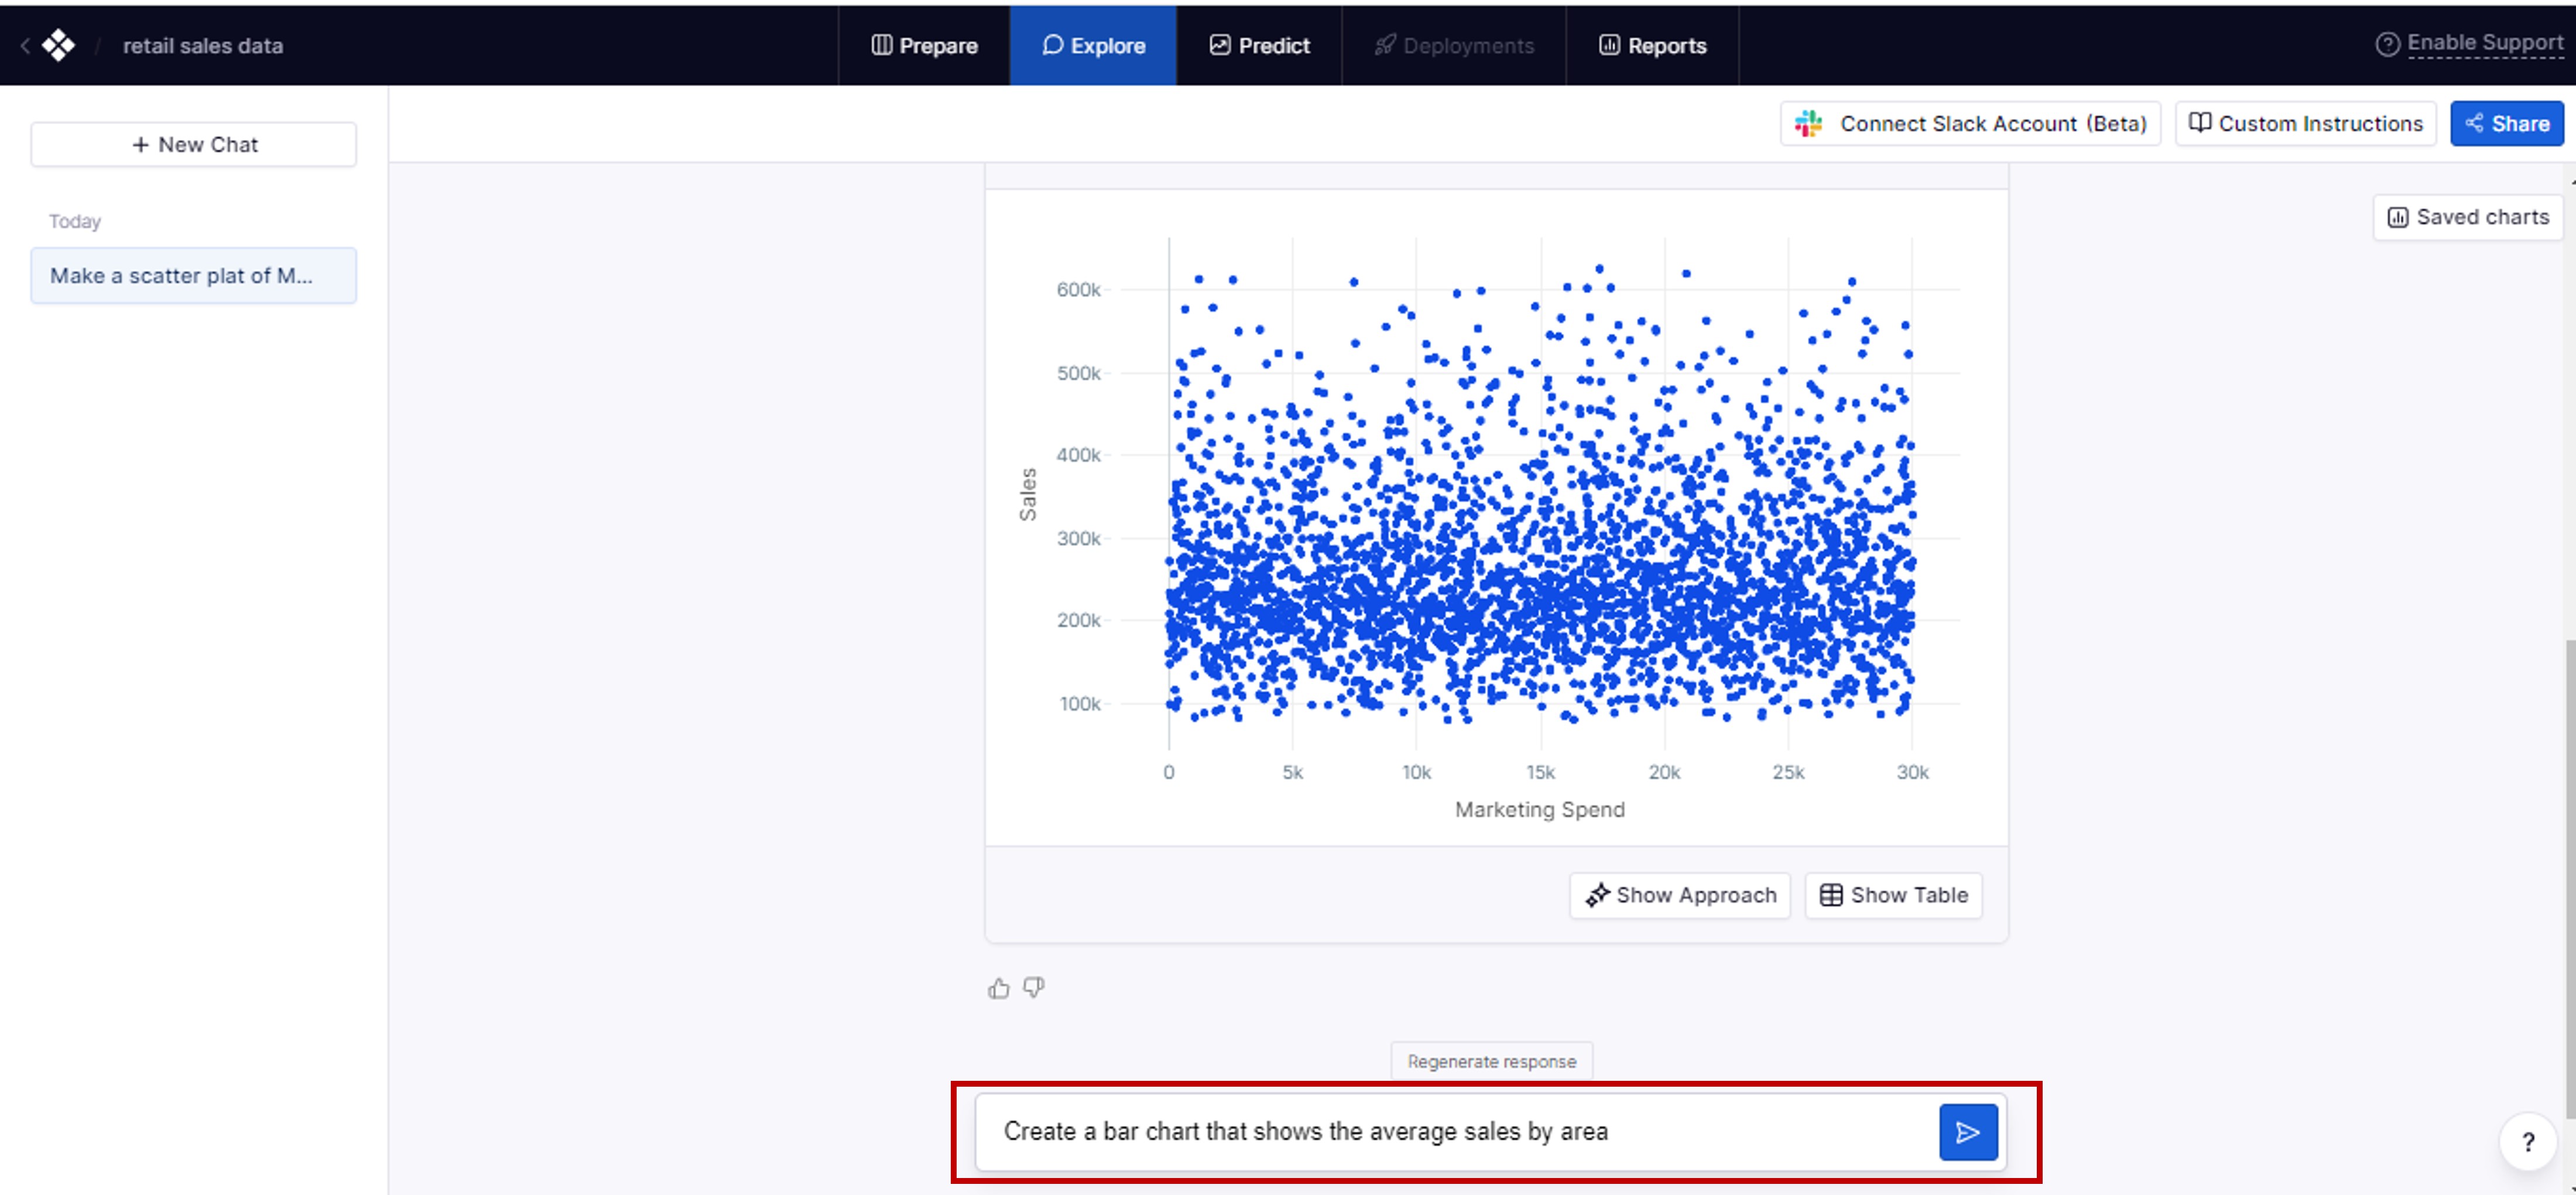Viewport: 2576px width, 1195px height.
Task: Show Approach for the scatter plot
Action: tap(1680, 895)
